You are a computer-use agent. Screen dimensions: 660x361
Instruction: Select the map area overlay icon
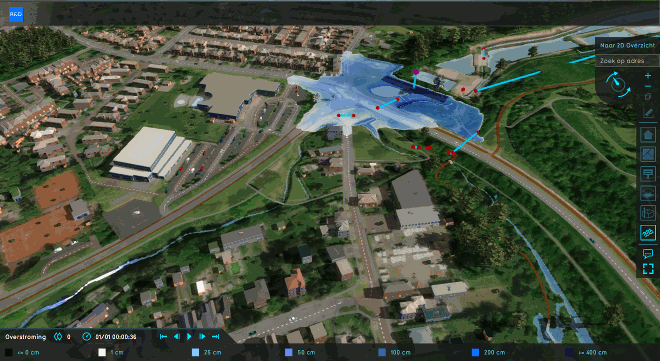pos(648,154)
